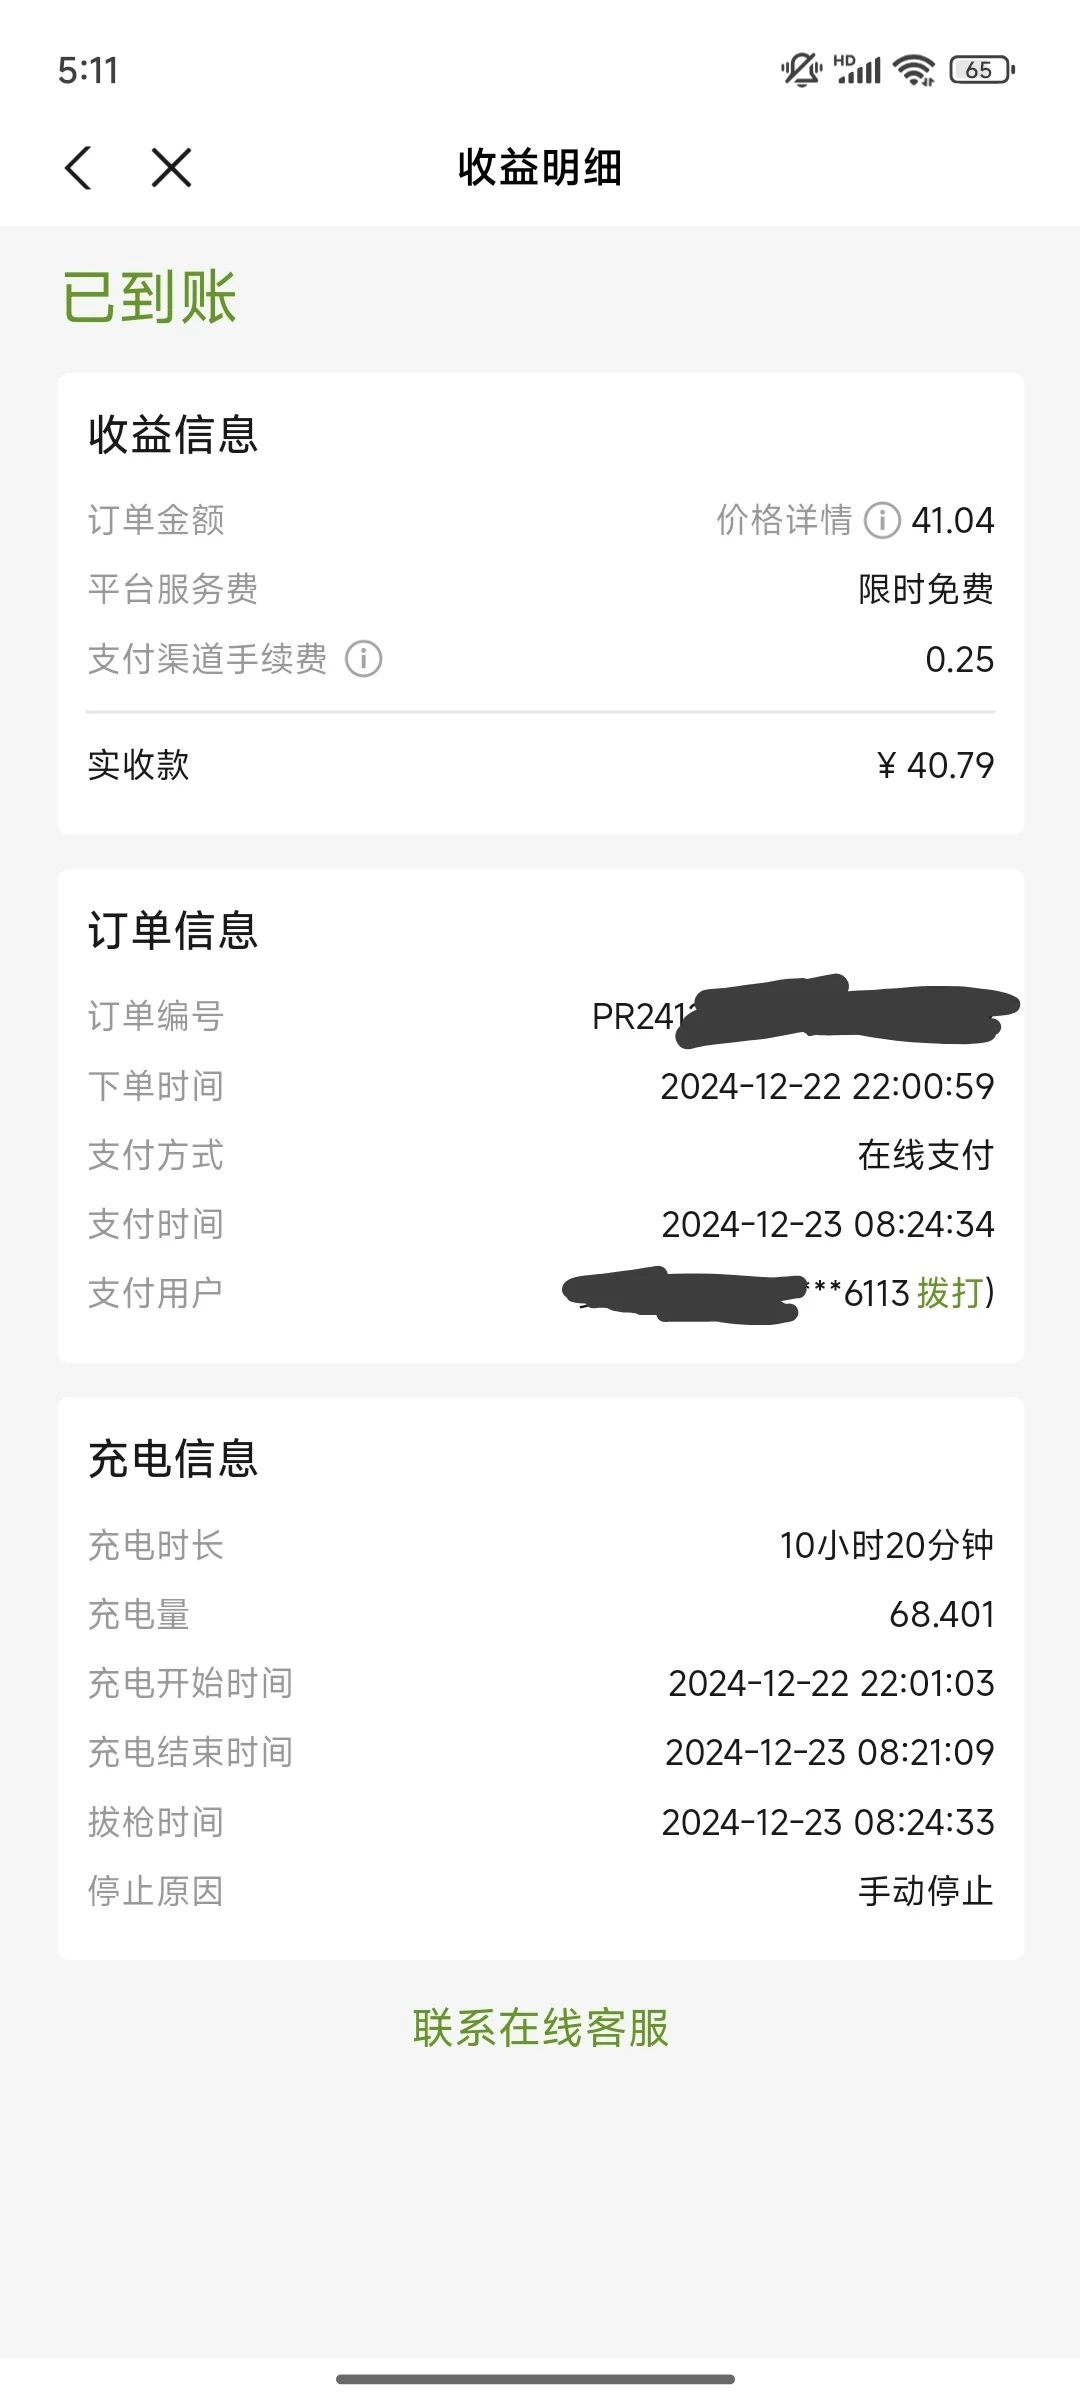The width and height of the screenshot is (1080, 2400).
Task: Tap the 价格详情 label
Action: click(785, 520)
